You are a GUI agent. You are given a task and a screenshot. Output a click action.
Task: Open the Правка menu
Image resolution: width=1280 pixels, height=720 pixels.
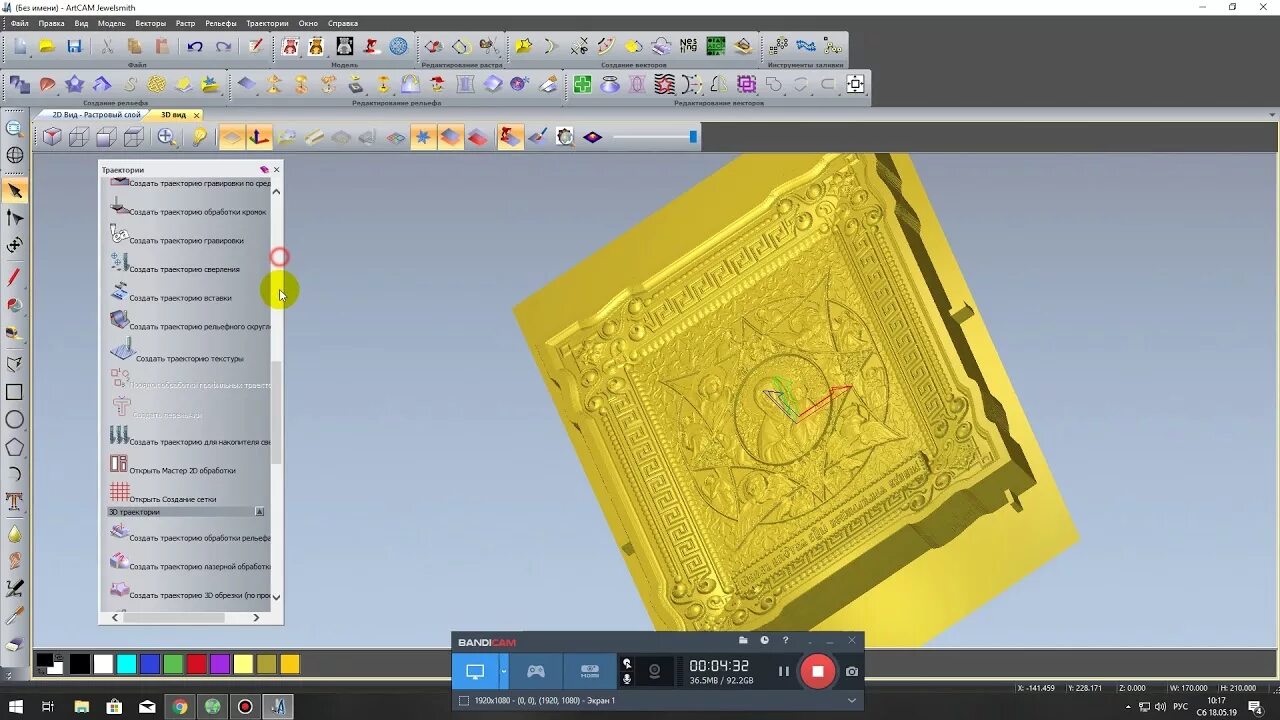pyautogui.click(x=51, y=23)
